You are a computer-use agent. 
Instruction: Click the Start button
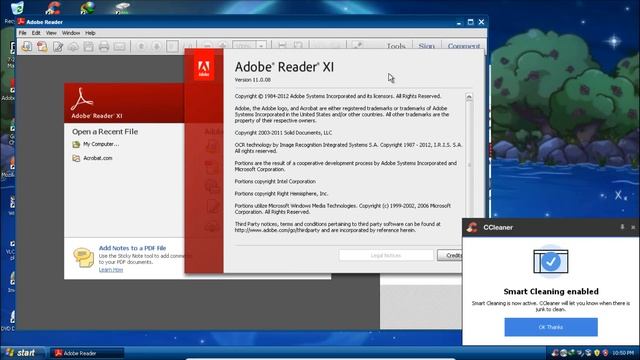(20, 353)
